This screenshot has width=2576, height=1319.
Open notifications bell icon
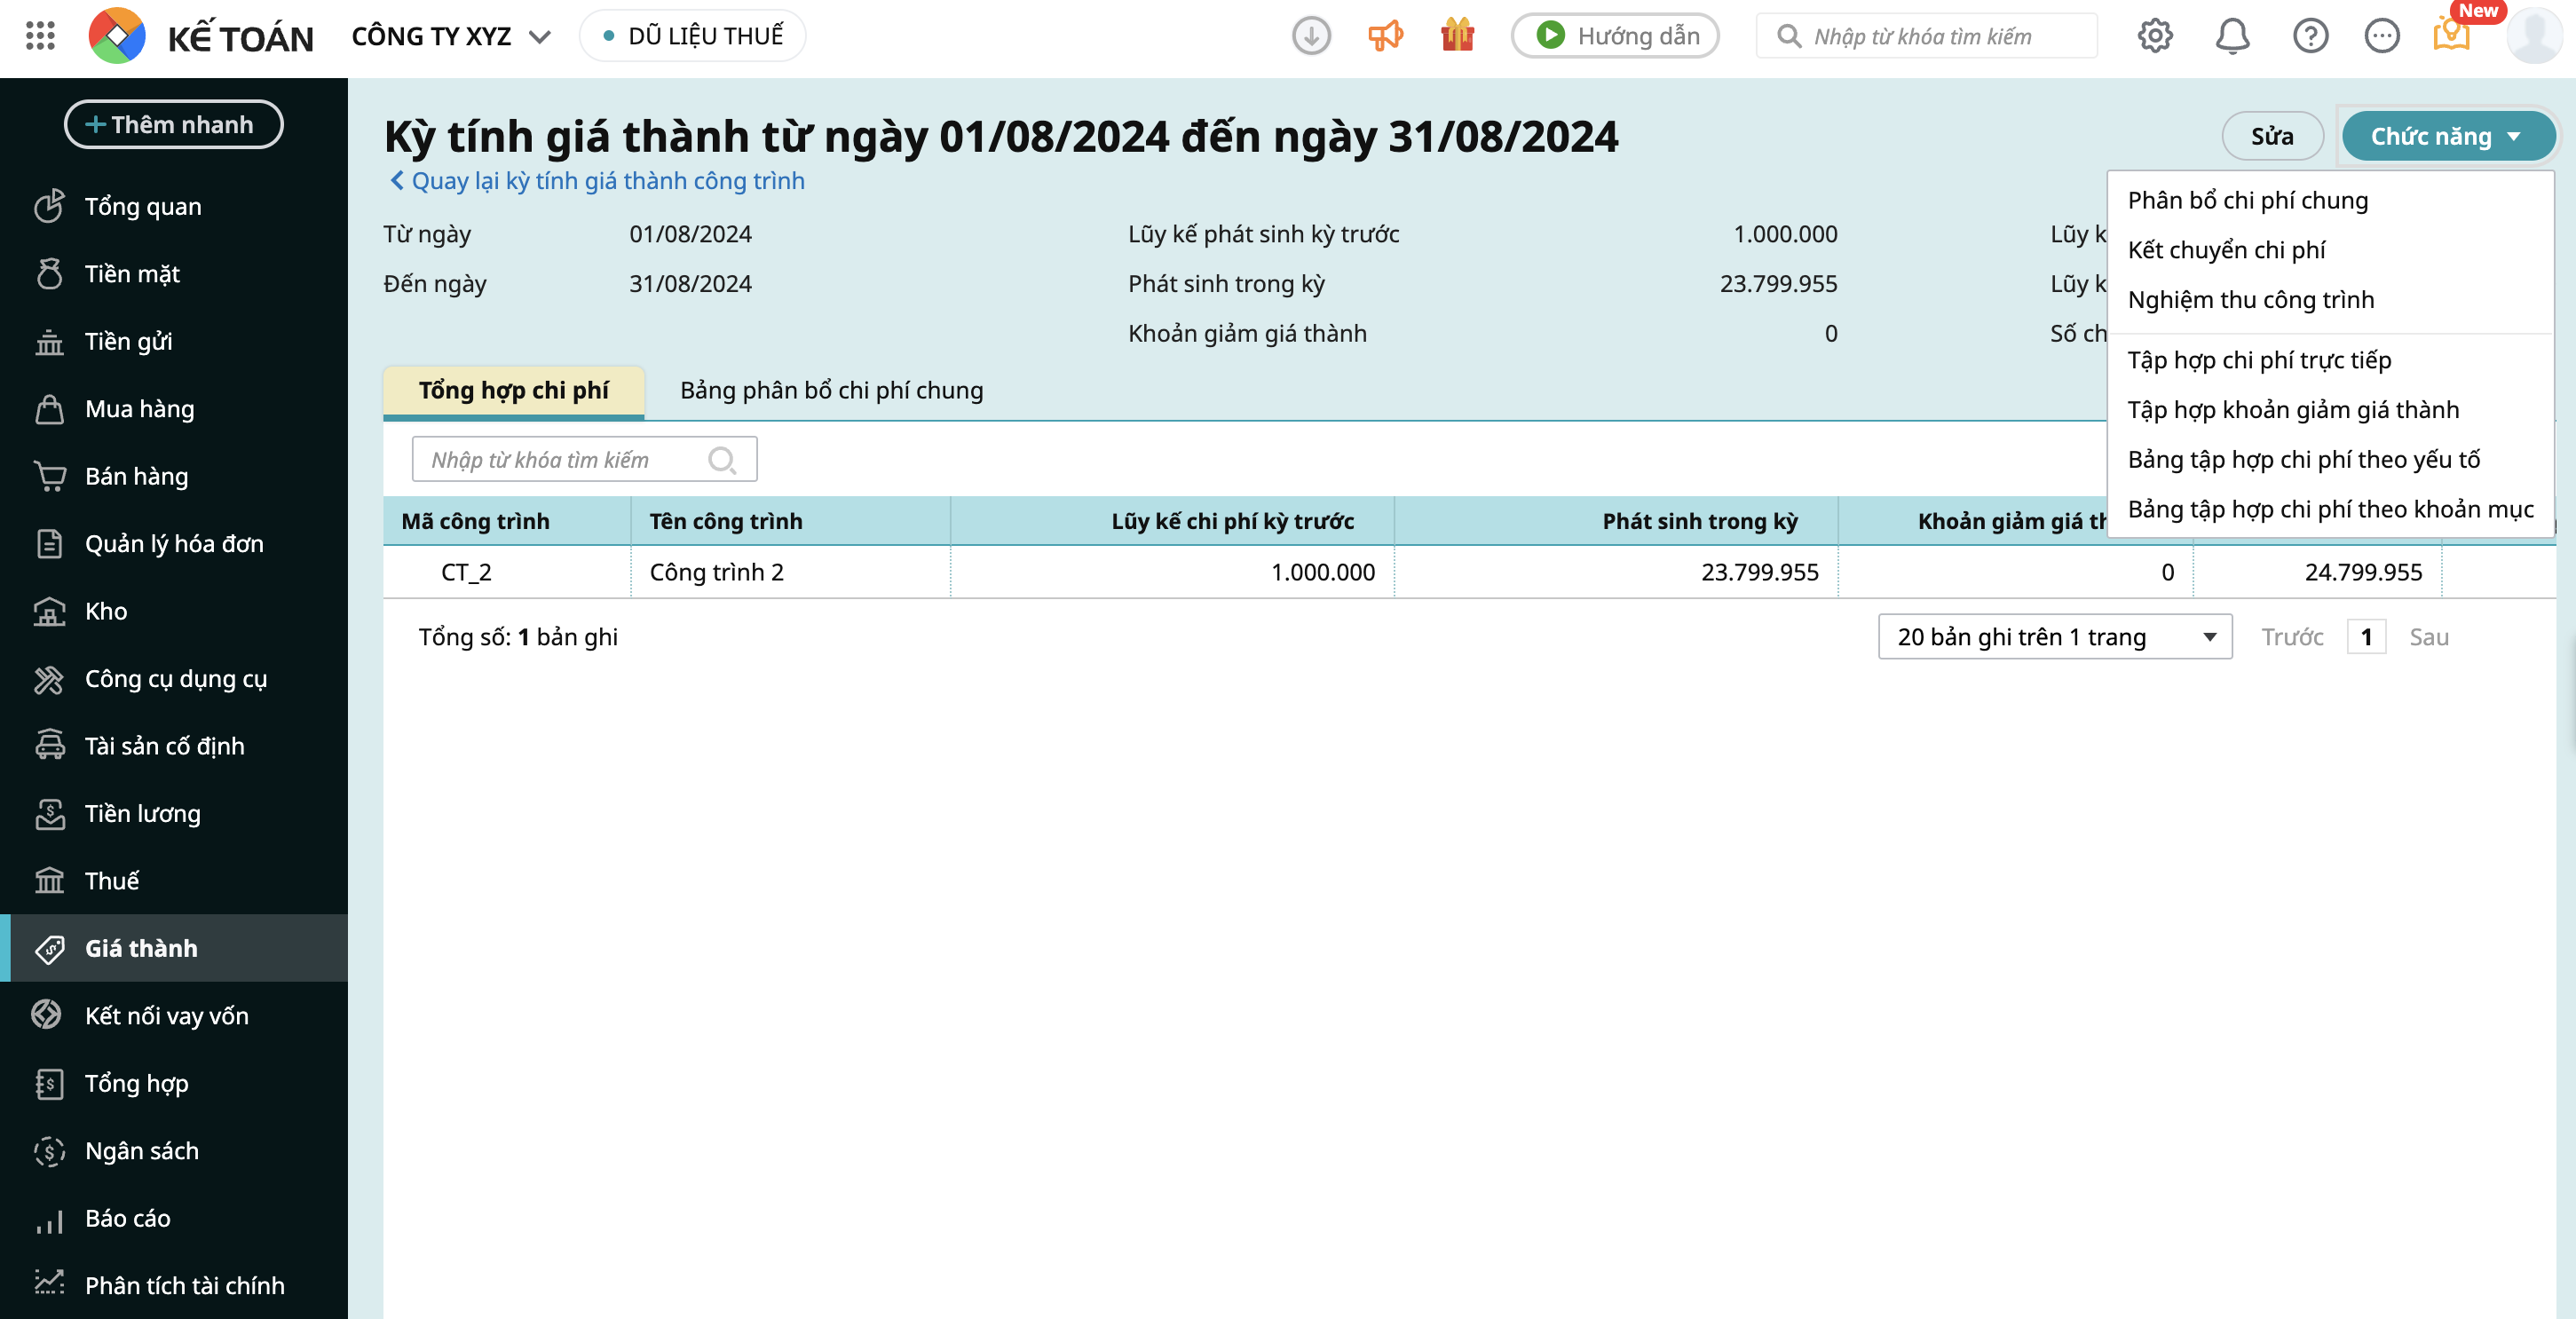2232,36
